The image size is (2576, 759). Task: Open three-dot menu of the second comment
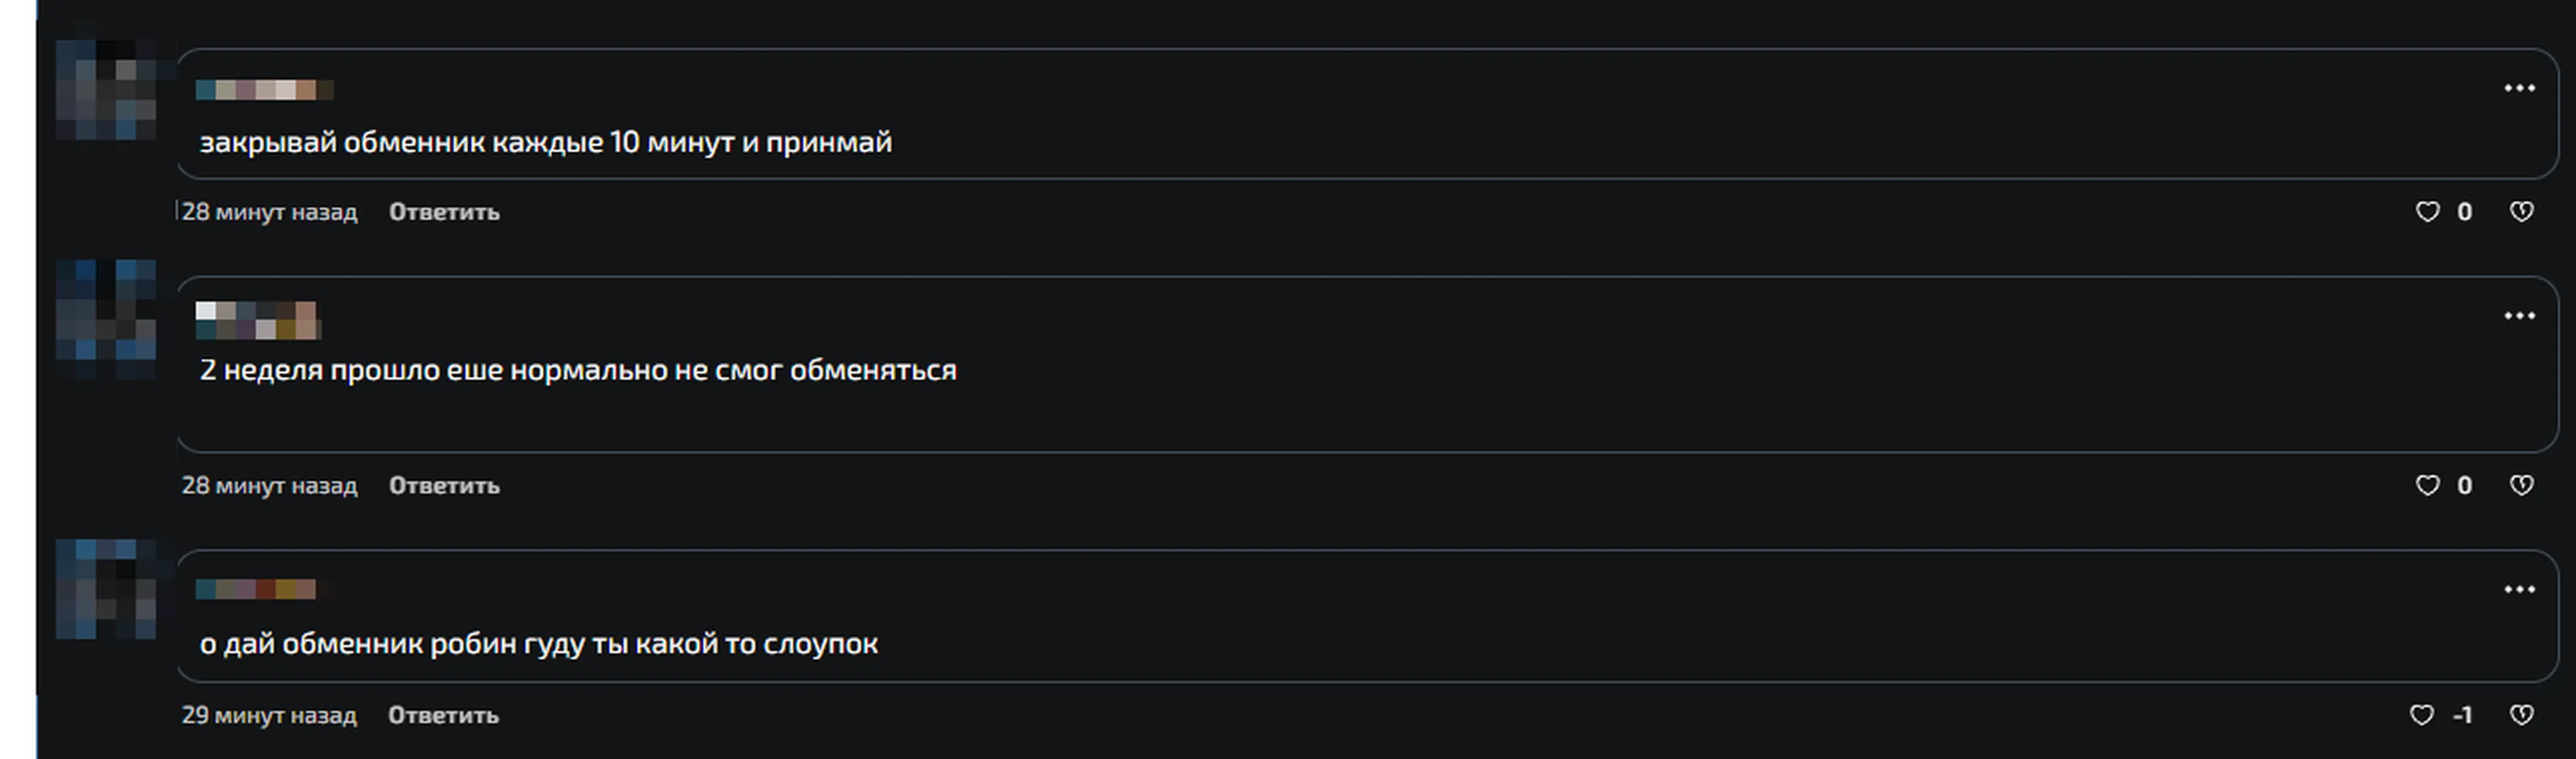(2519, 317)
